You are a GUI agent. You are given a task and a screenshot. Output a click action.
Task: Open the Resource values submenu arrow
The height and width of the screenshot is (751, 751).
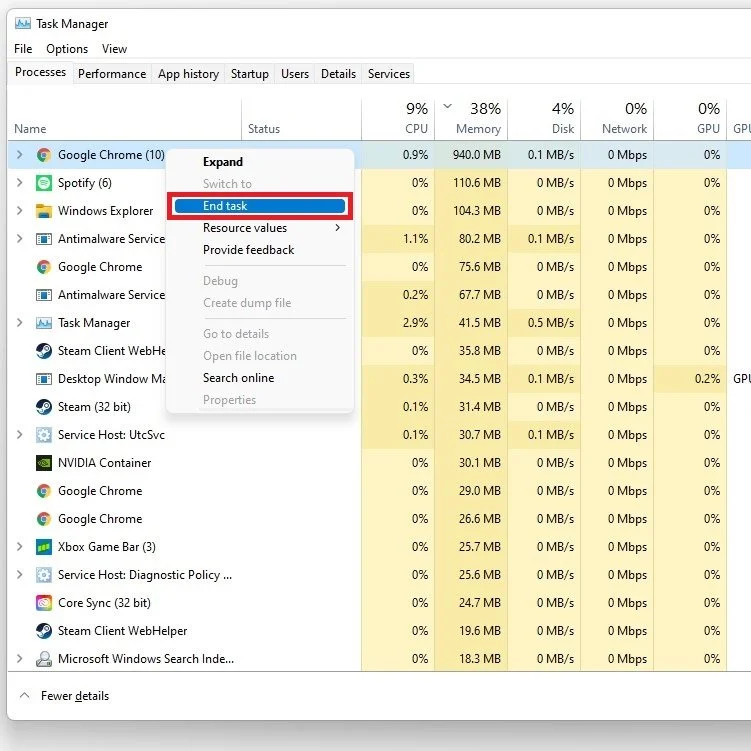click(338, 228)
